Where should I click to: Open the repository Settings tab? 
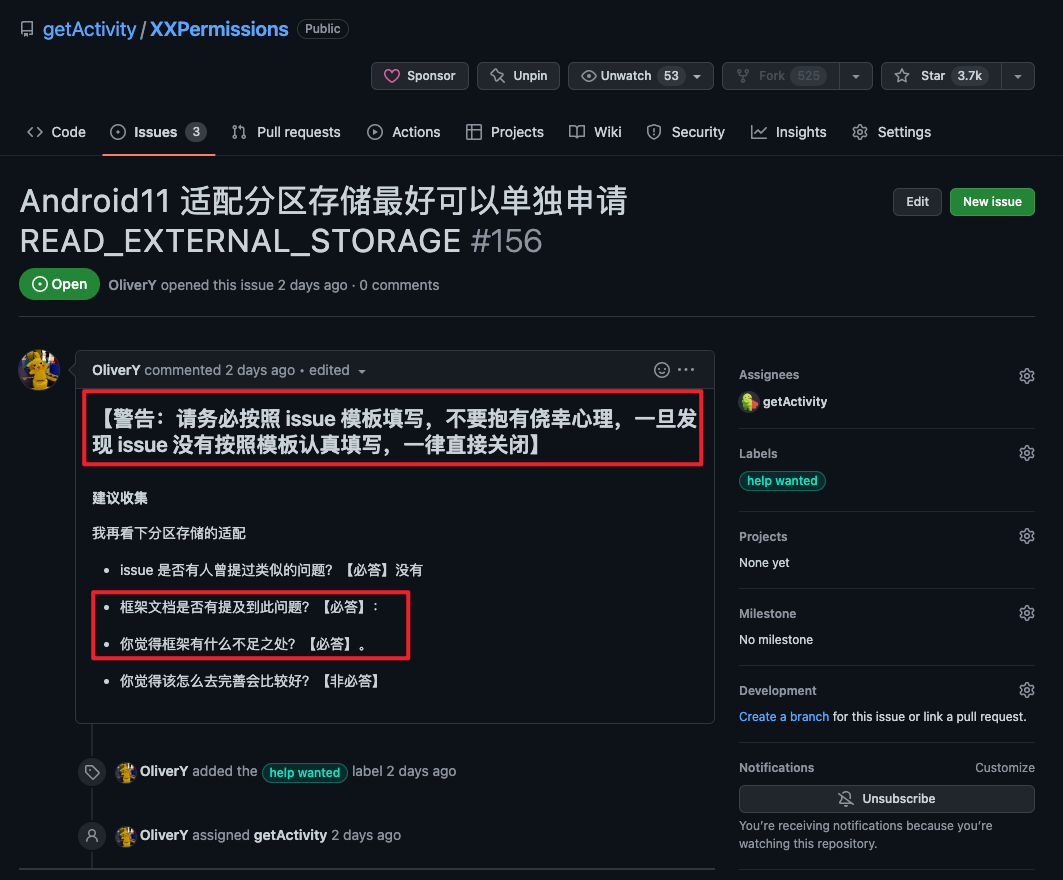tap(891, 132)
